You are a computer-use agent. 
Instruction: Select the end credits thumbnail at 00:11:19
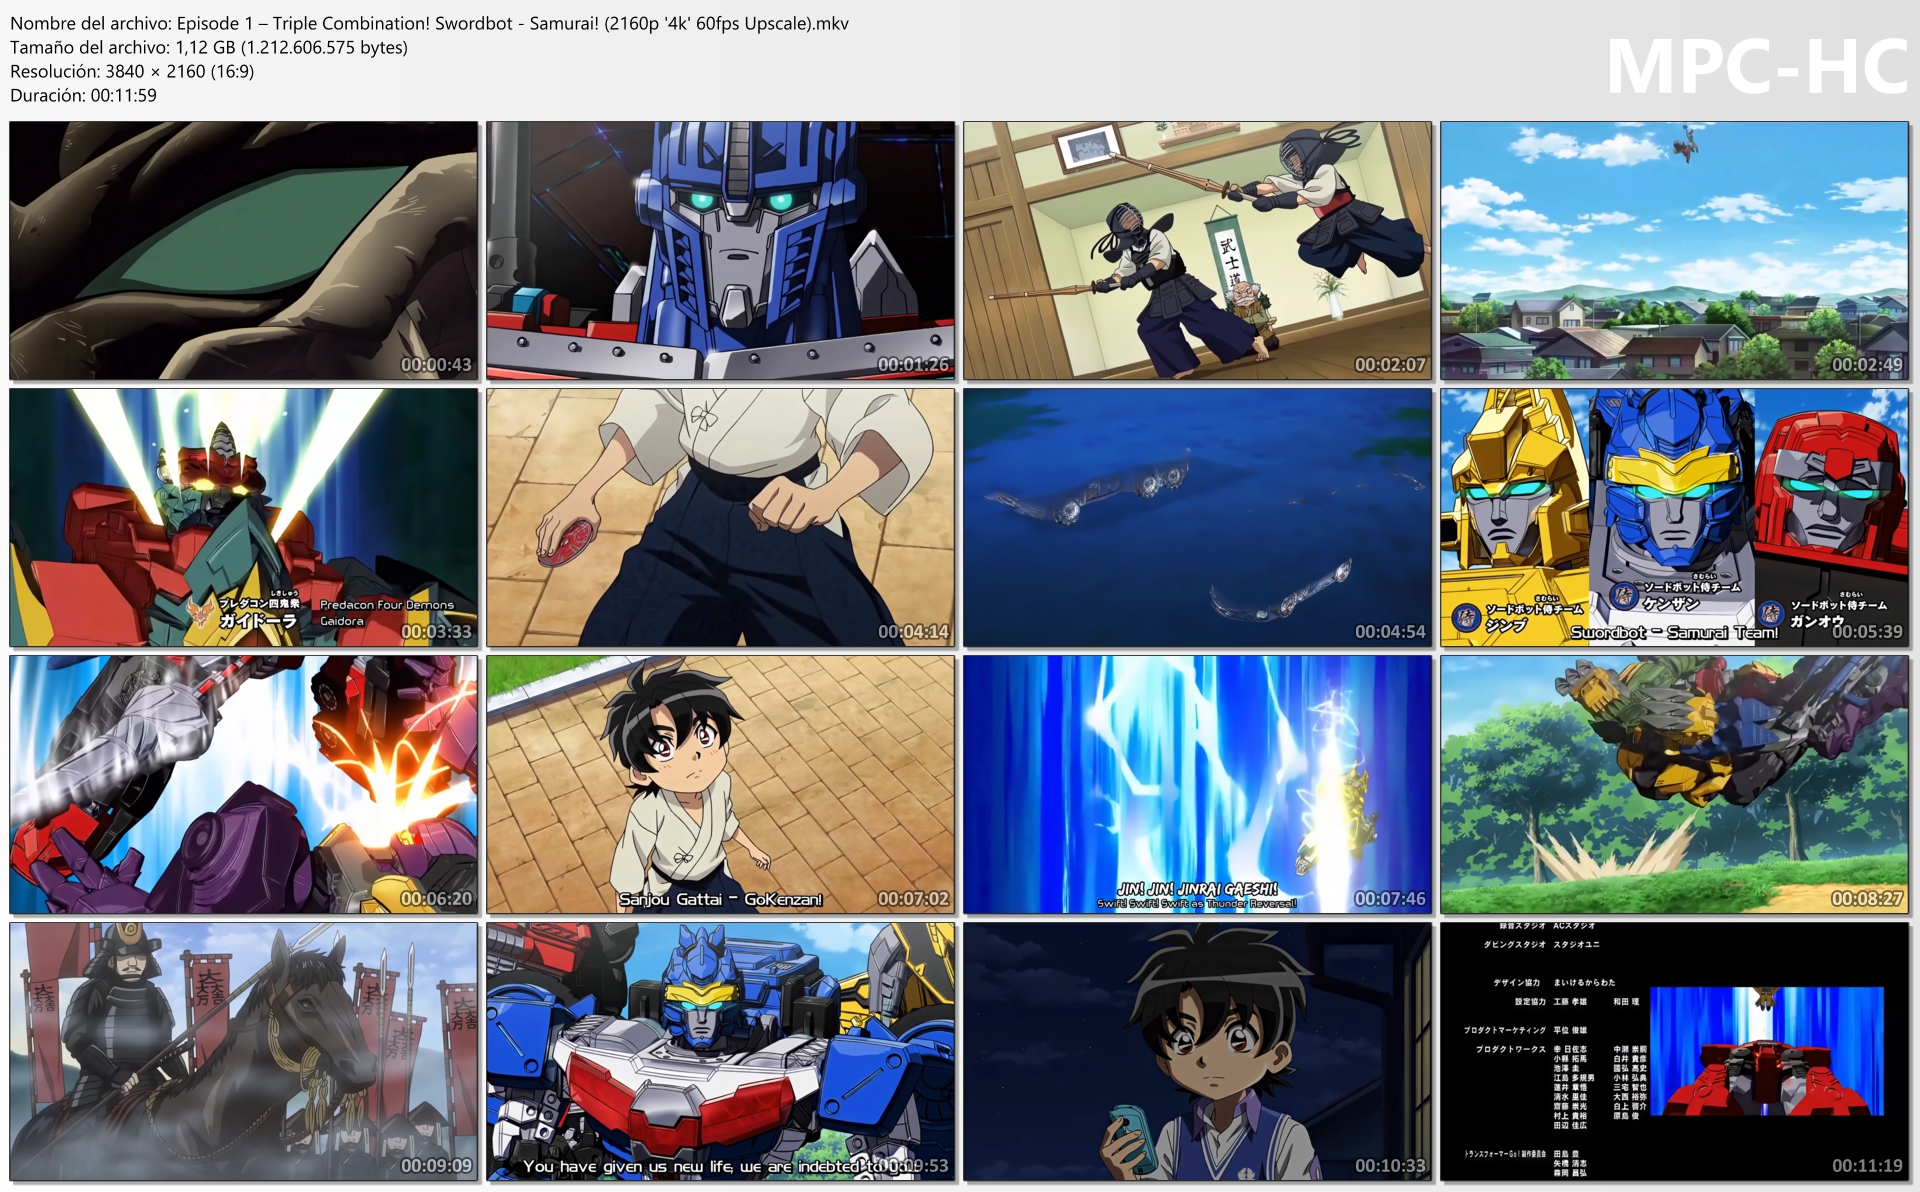(1675, 1052)
